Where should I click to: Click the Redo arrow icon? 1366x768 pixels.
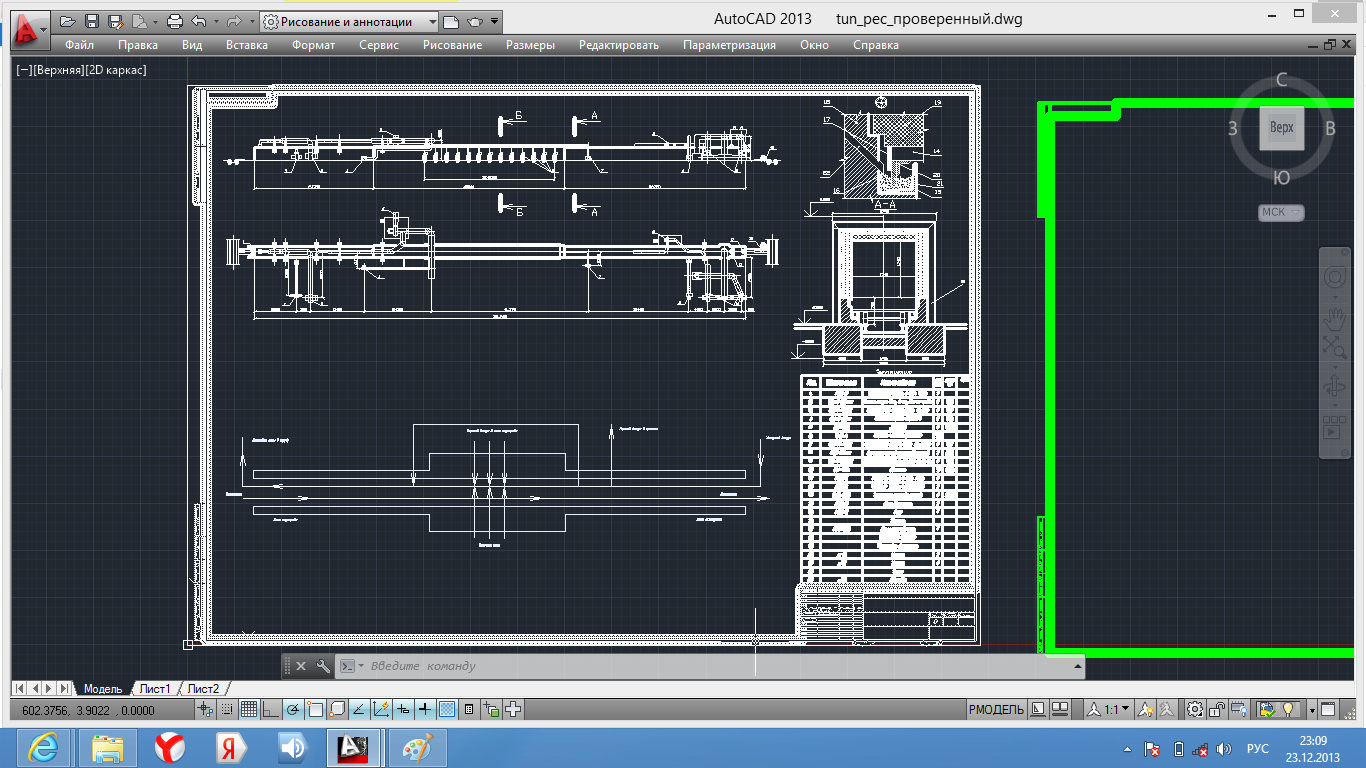coord(233,21)
